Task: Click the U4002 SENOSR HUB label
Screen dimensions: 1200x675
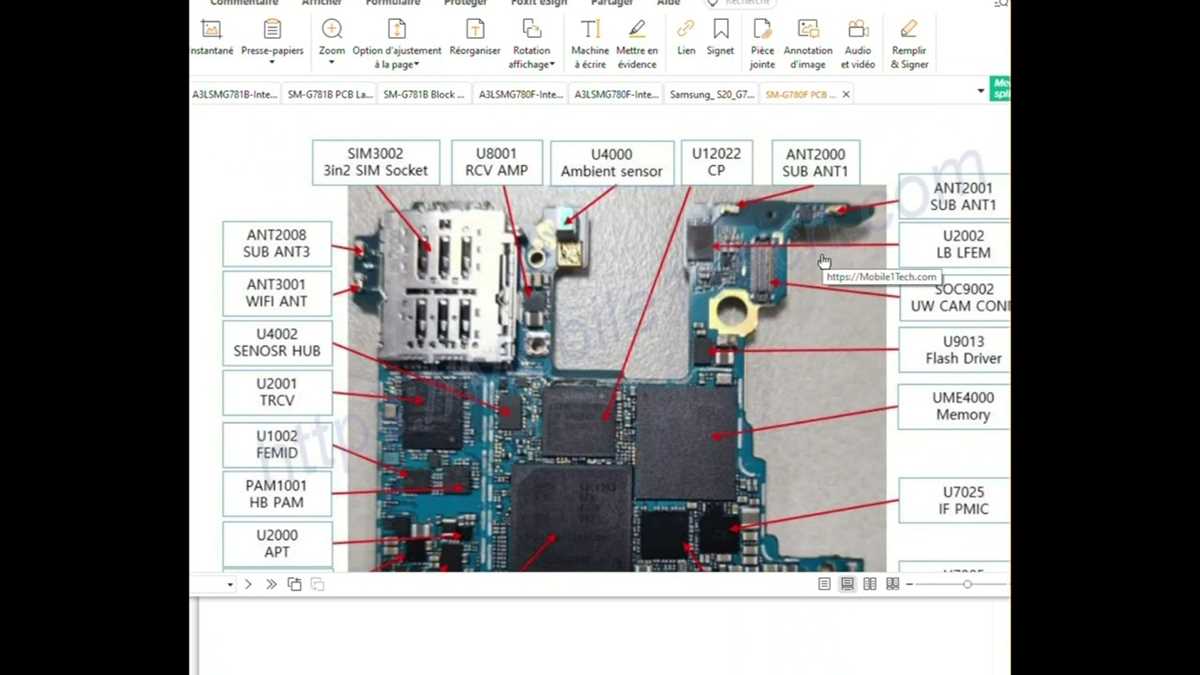Action: pyautogui.click(x=277, y=343)
